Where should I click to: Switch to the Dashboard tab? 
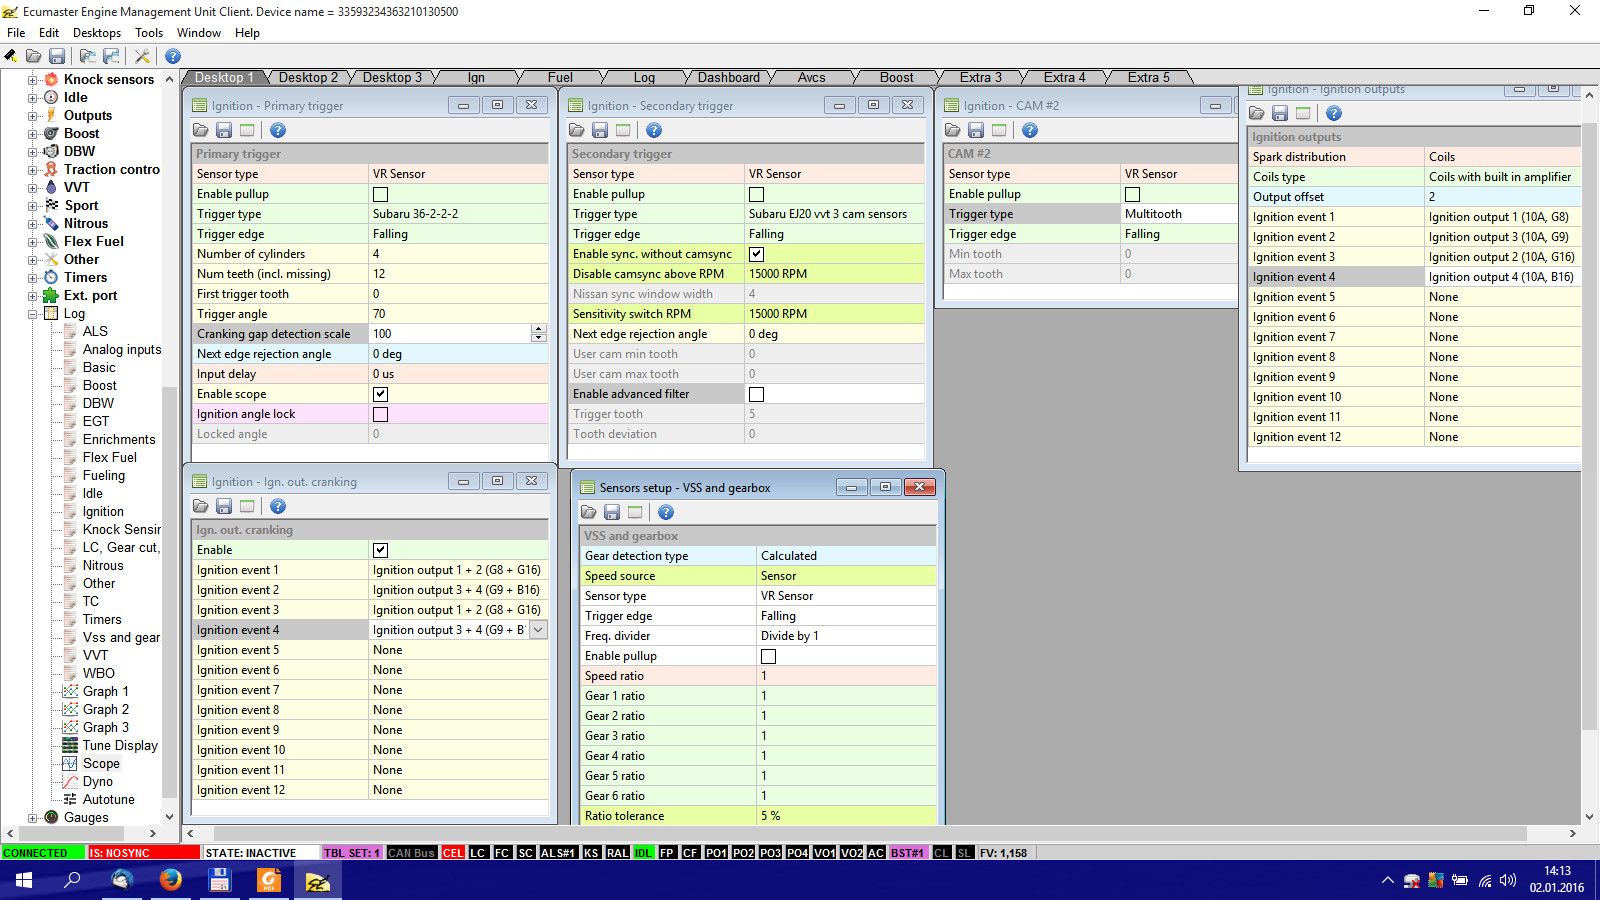728,77
